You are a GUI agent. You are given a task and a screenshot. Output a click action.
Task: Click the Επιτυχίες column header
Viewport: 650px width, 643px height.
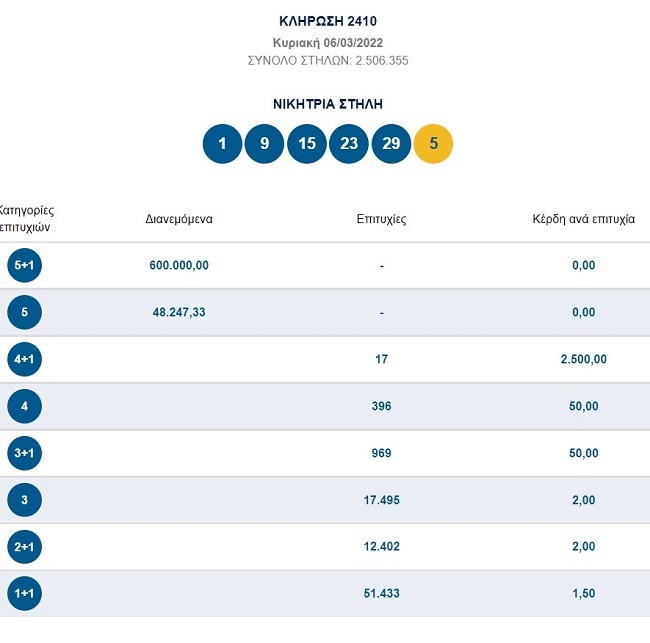tap(381, 219)
